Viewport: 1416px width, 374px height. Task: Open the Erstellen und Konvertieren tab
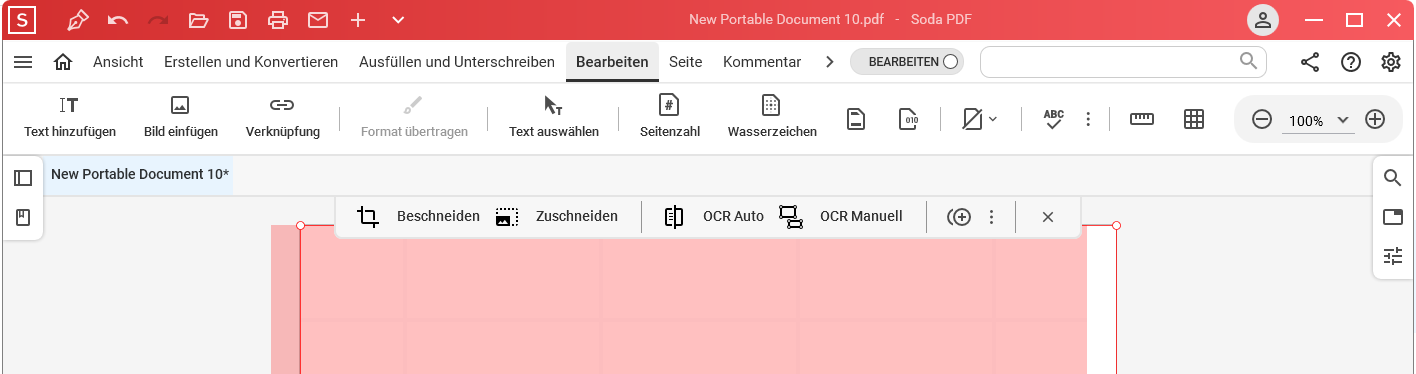(251, 62)
